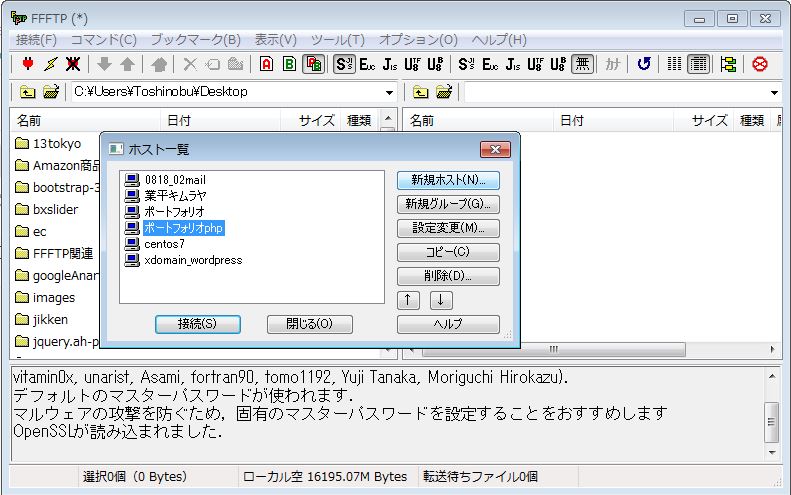Toggle local no-conversion 無 button
The height and width of the screenshot is (495, 791).
(x=582, y=64)
